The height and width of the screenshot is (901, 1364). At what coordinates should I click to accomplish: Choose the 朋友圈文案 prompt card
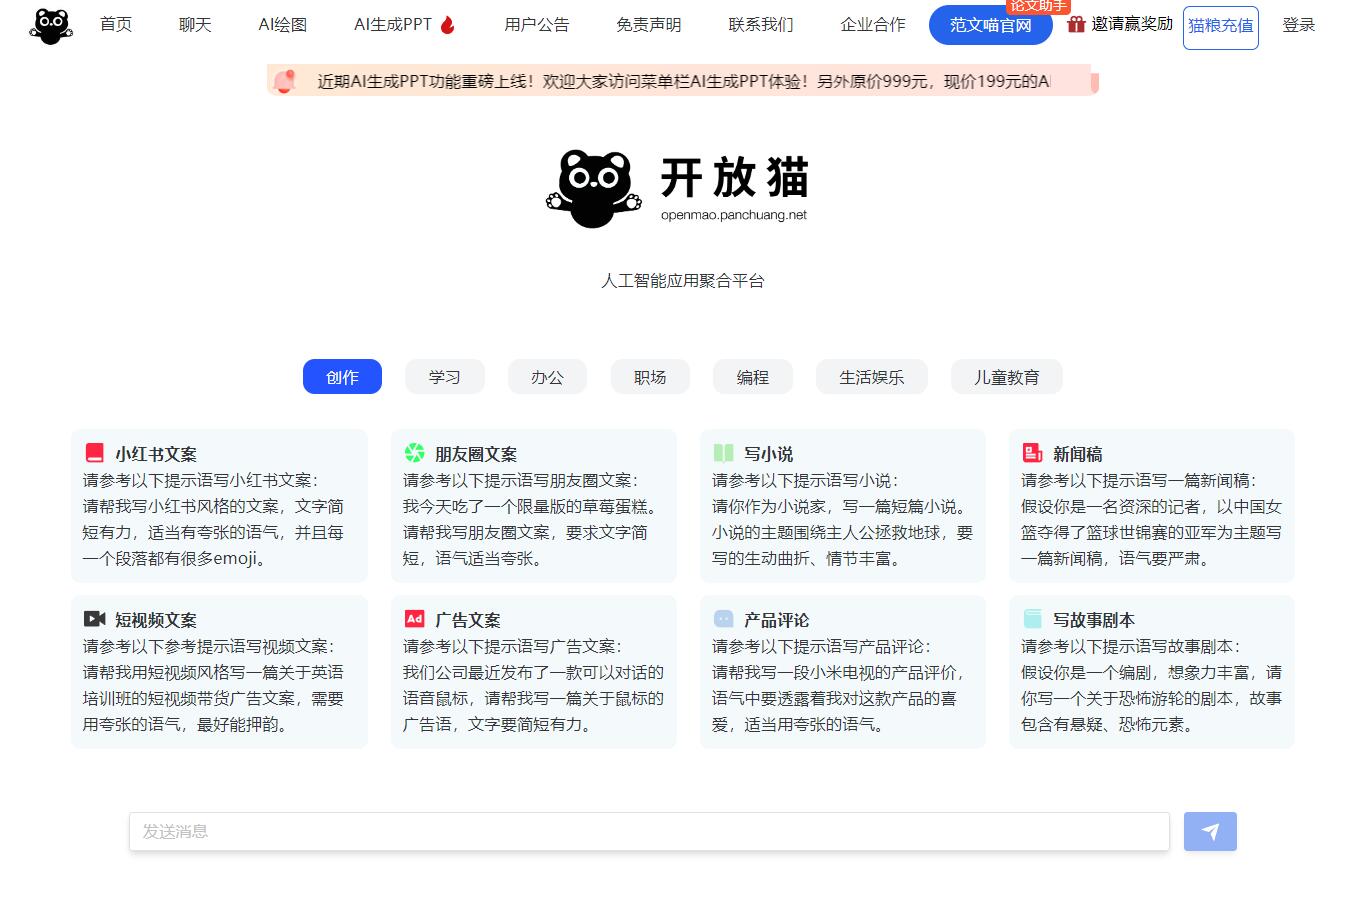tap(534, 505)
